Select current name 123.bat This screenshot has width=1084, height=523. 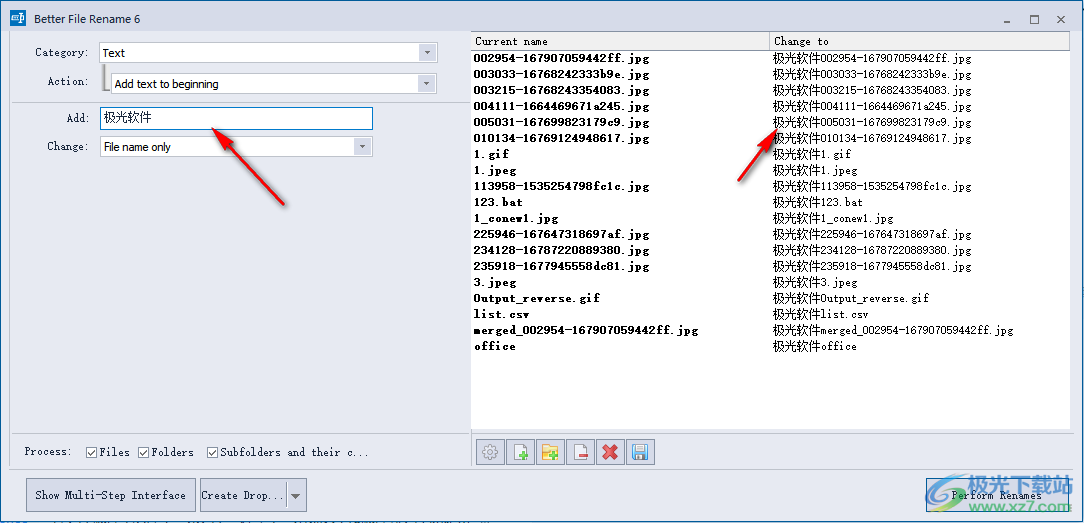[498, 202]
